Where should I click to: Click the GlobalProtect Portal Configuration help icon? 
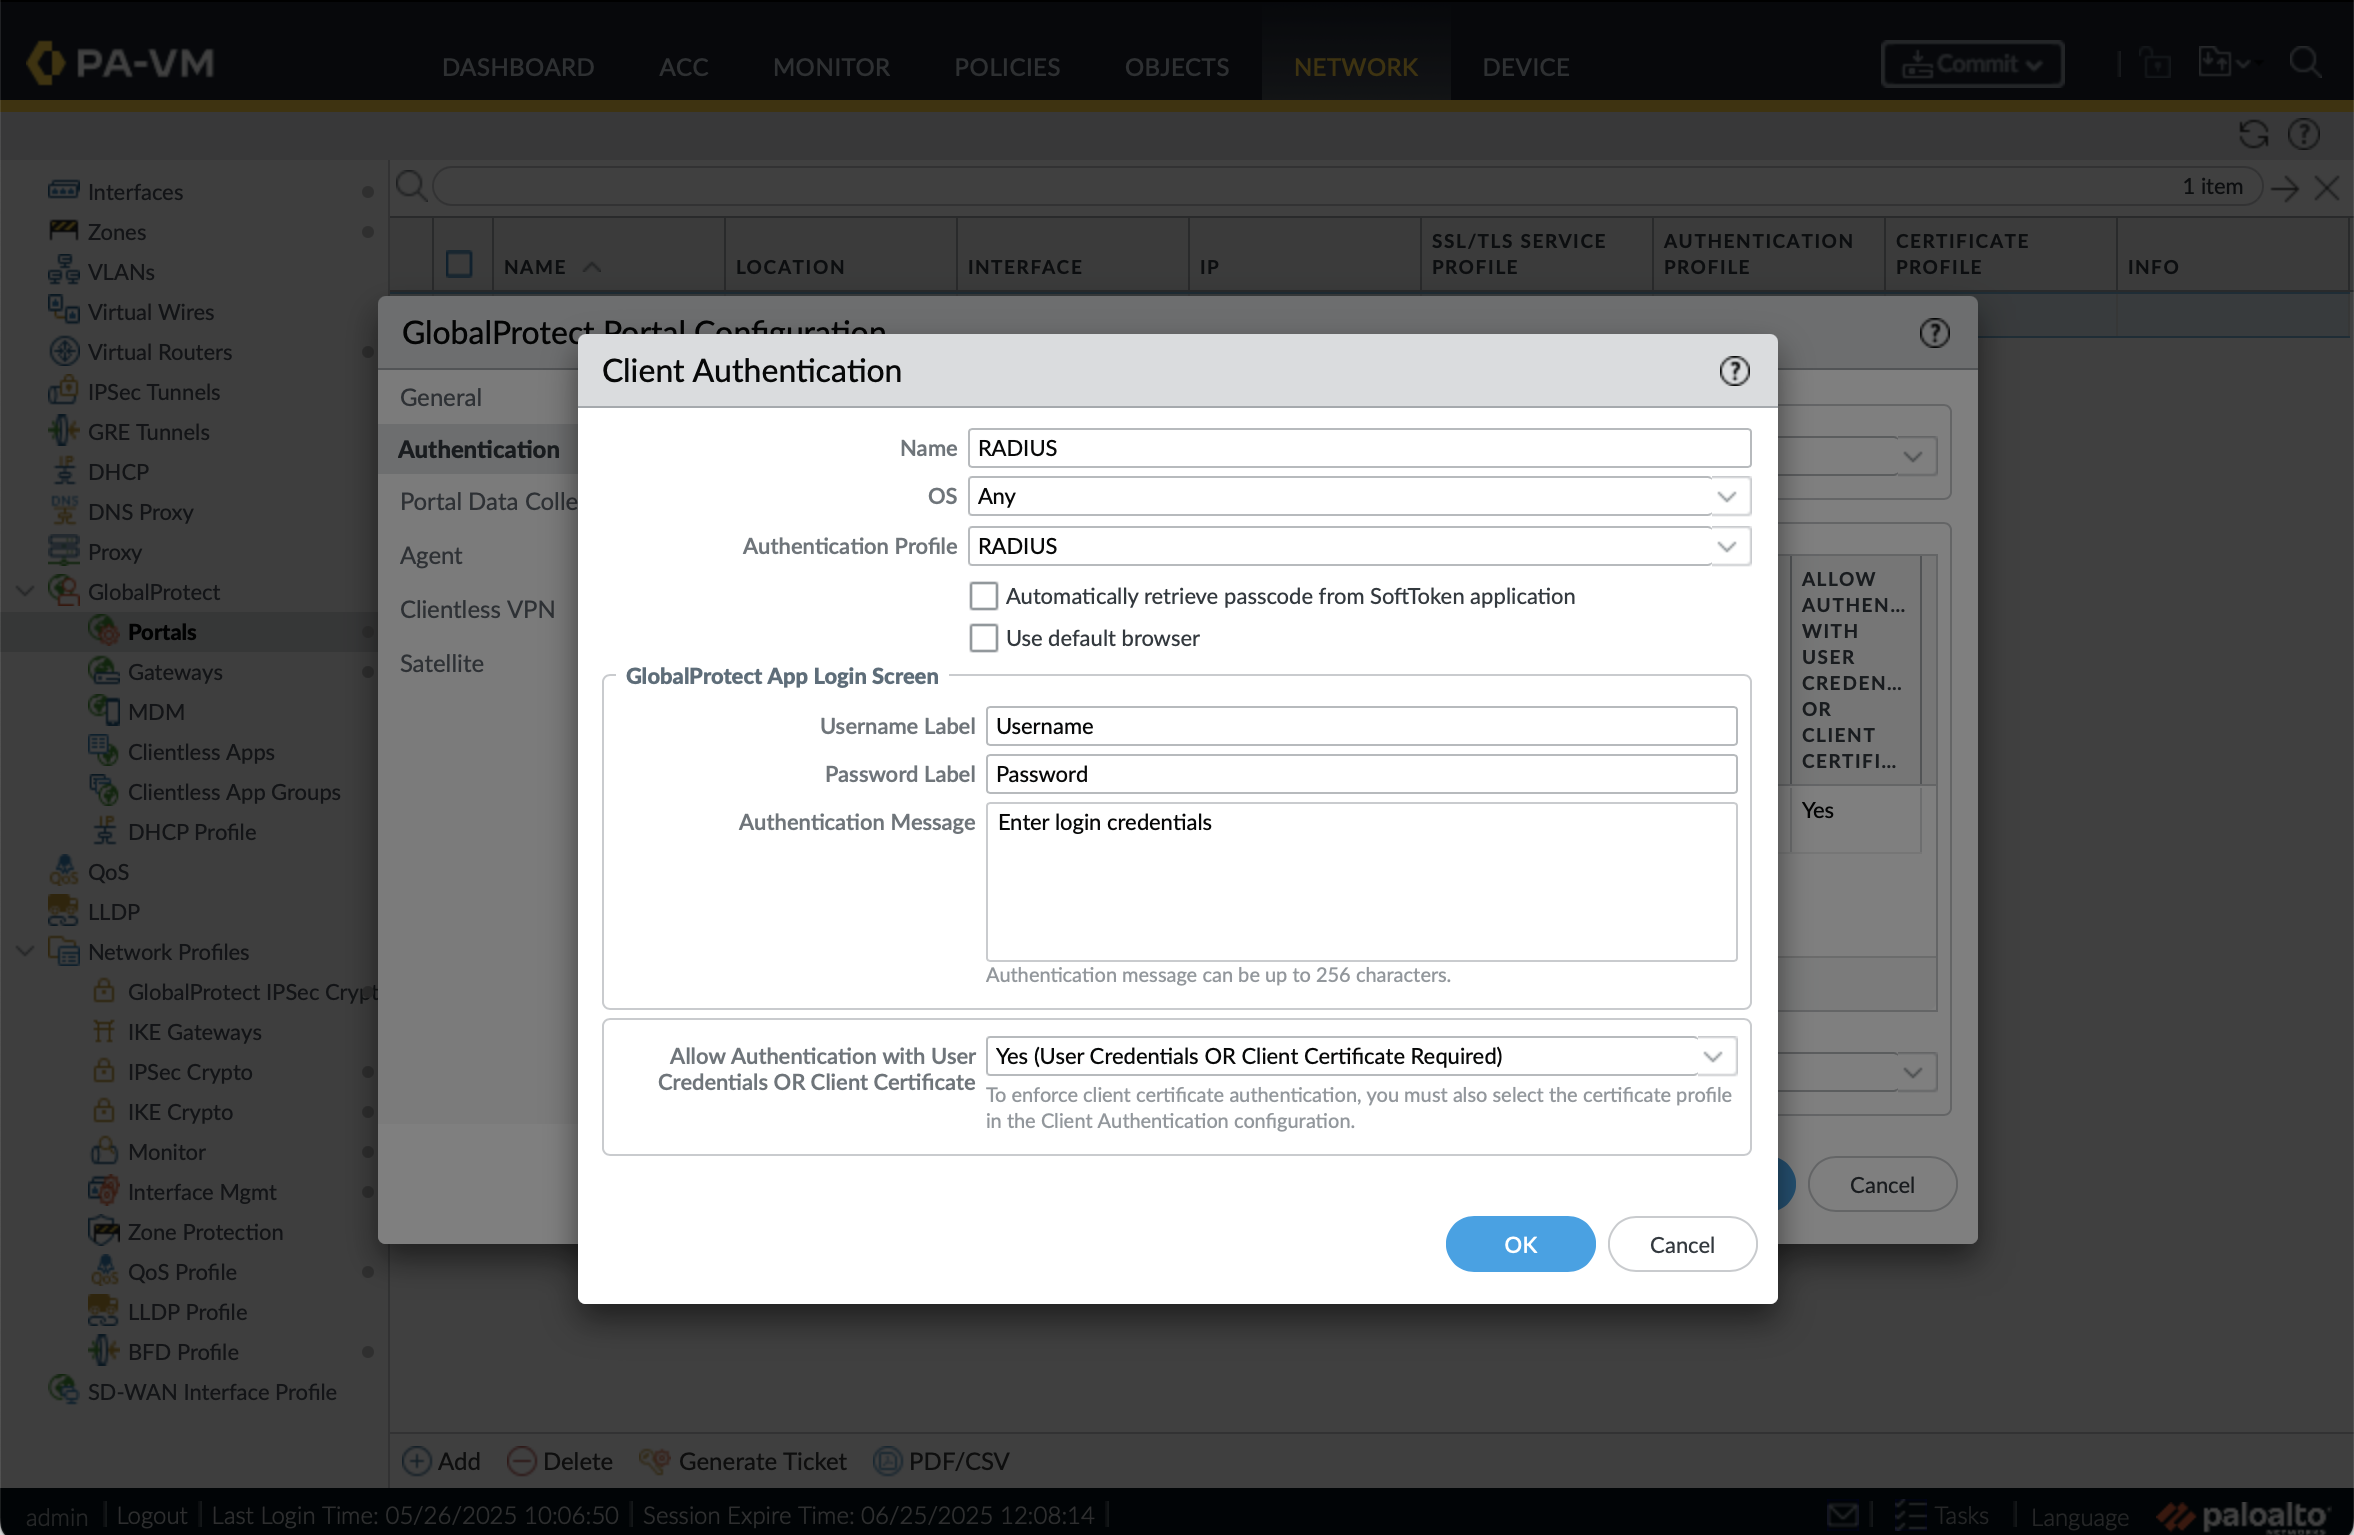click(1934, 333)
